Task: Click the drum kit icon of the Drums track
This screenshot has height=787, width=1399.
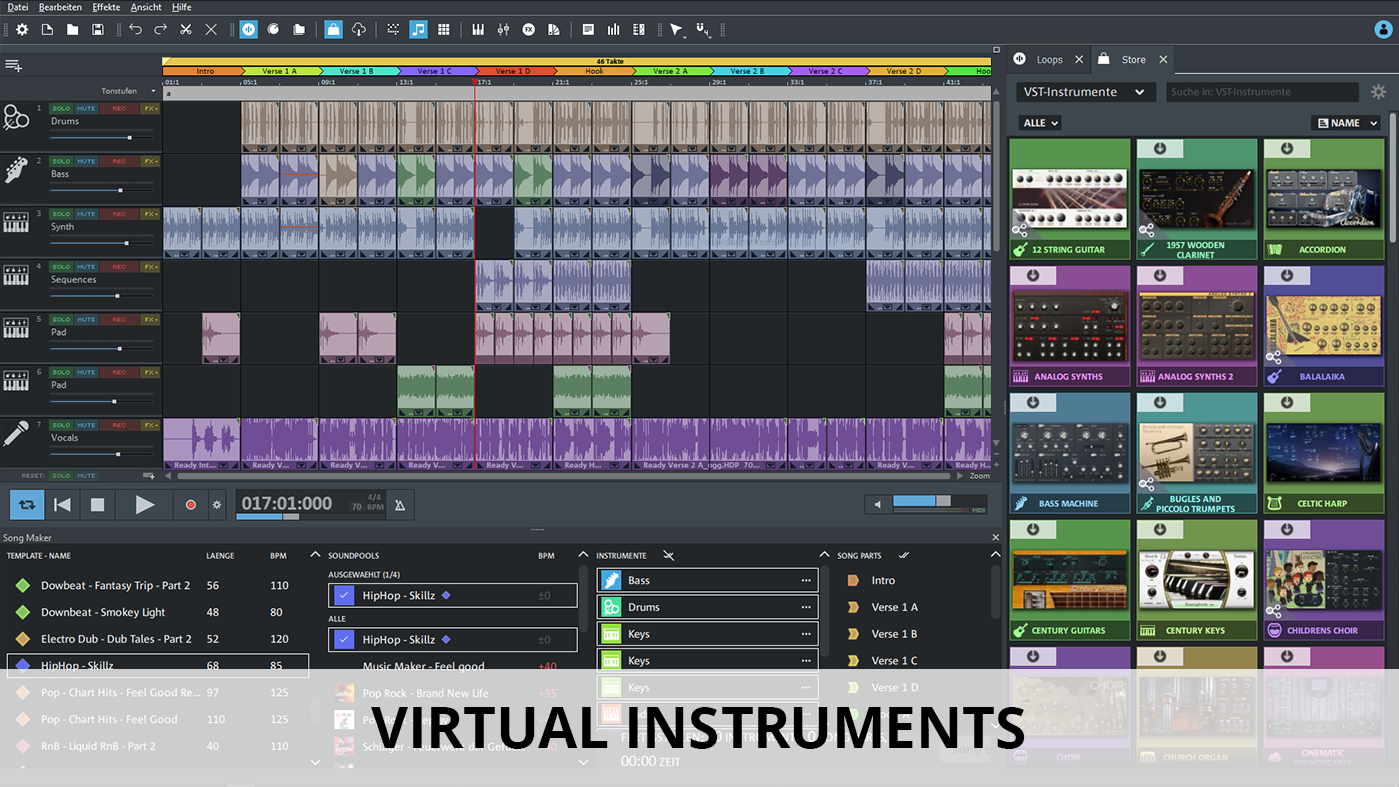Action: point(16,118)
